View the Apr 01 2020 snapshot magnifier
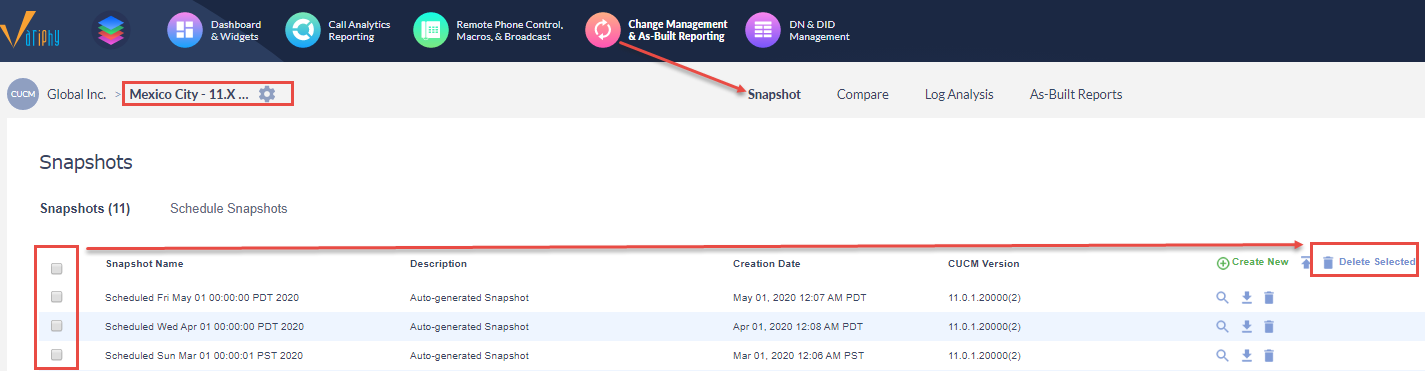The height and width of the screenshot is (371, 1425). pyautogui.click(x=1222, y=326)
